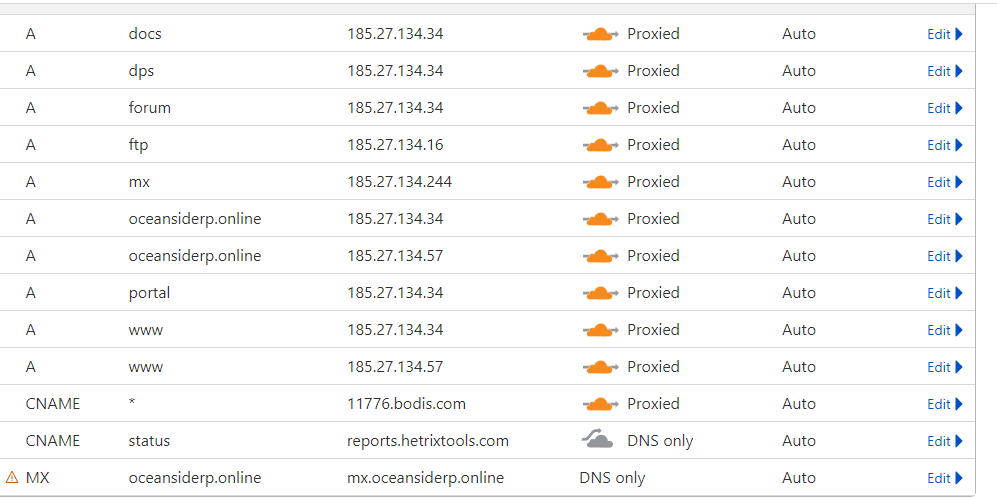
Task: Click the proxied cloud icon for mx A record
Action: [x=600, y=182]
